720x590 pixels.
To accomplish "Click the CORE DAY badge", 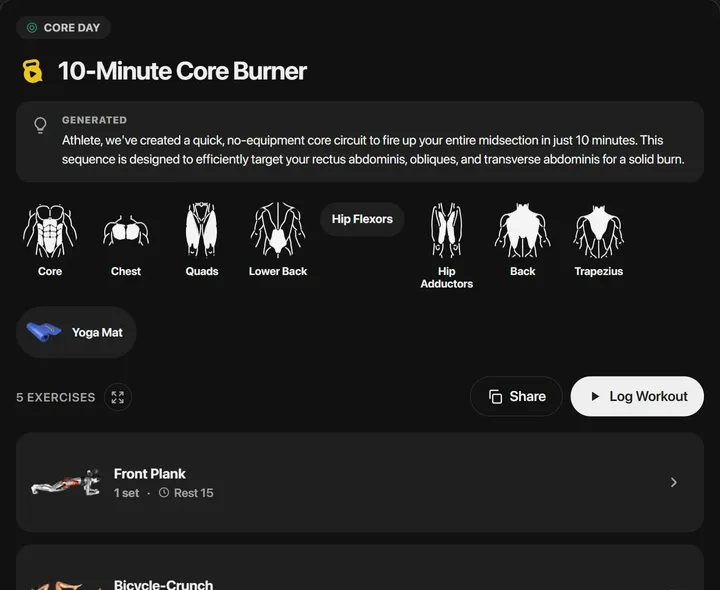I will pyautogui.click(x=63, y=28).
